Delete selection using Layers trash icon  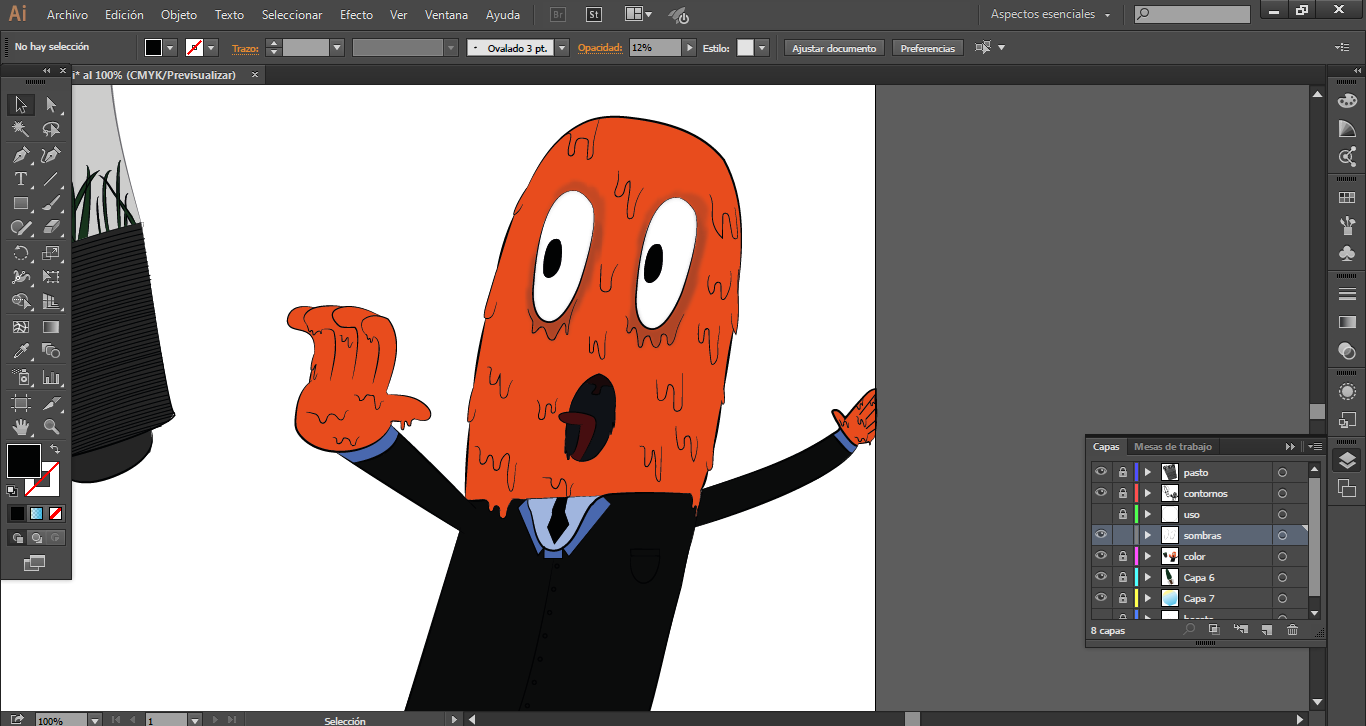[1292, 630]
